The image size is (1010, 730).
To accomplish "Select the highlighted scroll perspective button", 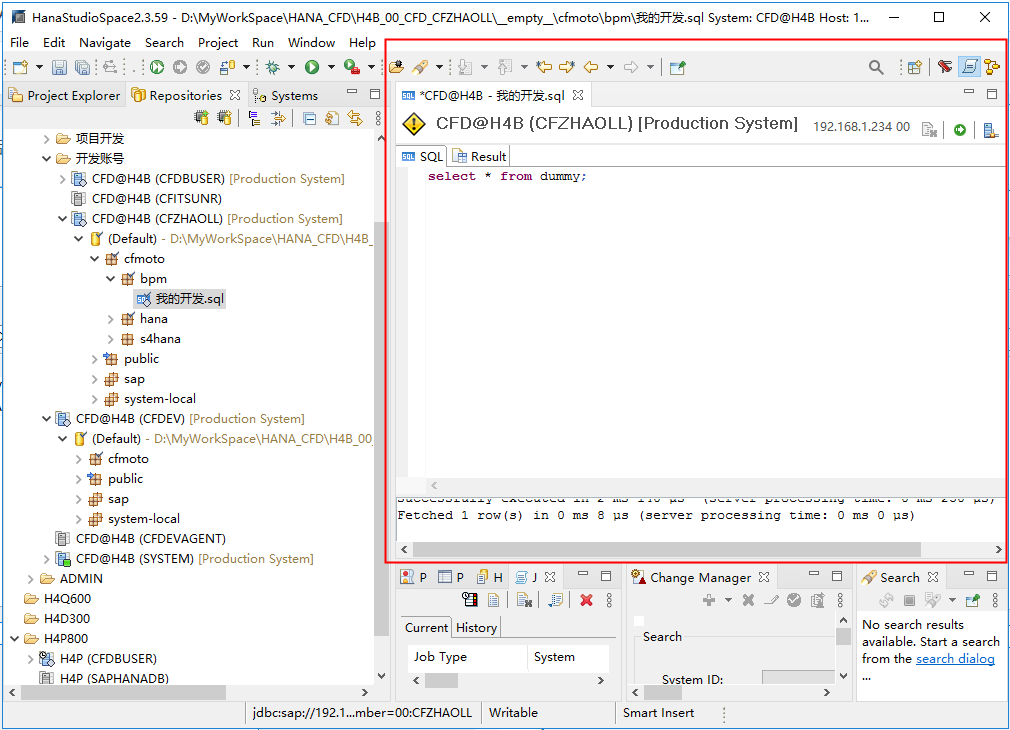I will 969,67.
